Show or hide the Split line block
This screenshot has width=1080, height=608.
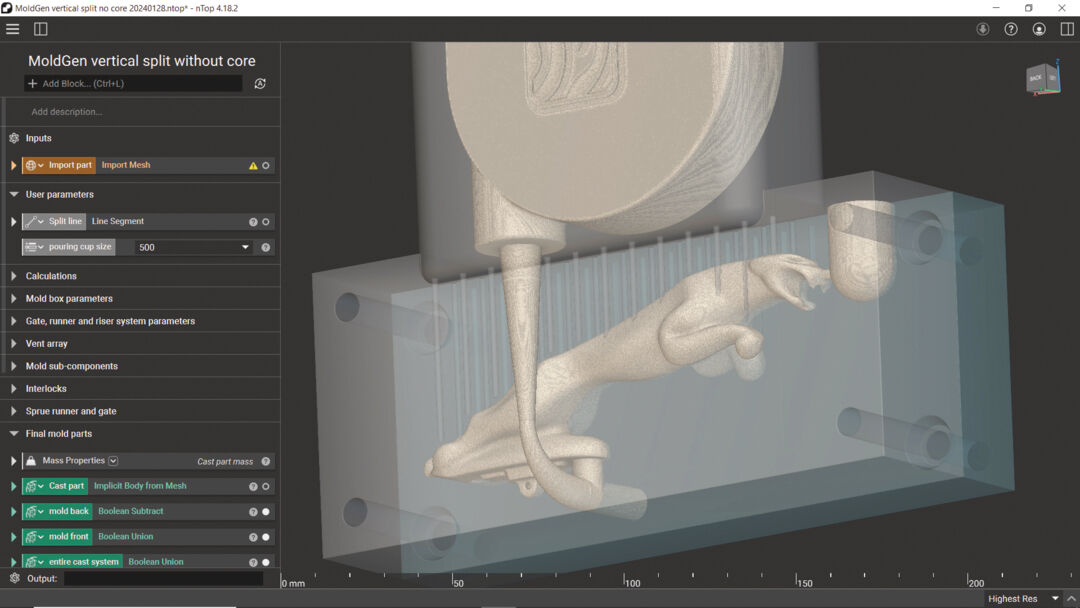pyautogui.click(x=266, y=222)
